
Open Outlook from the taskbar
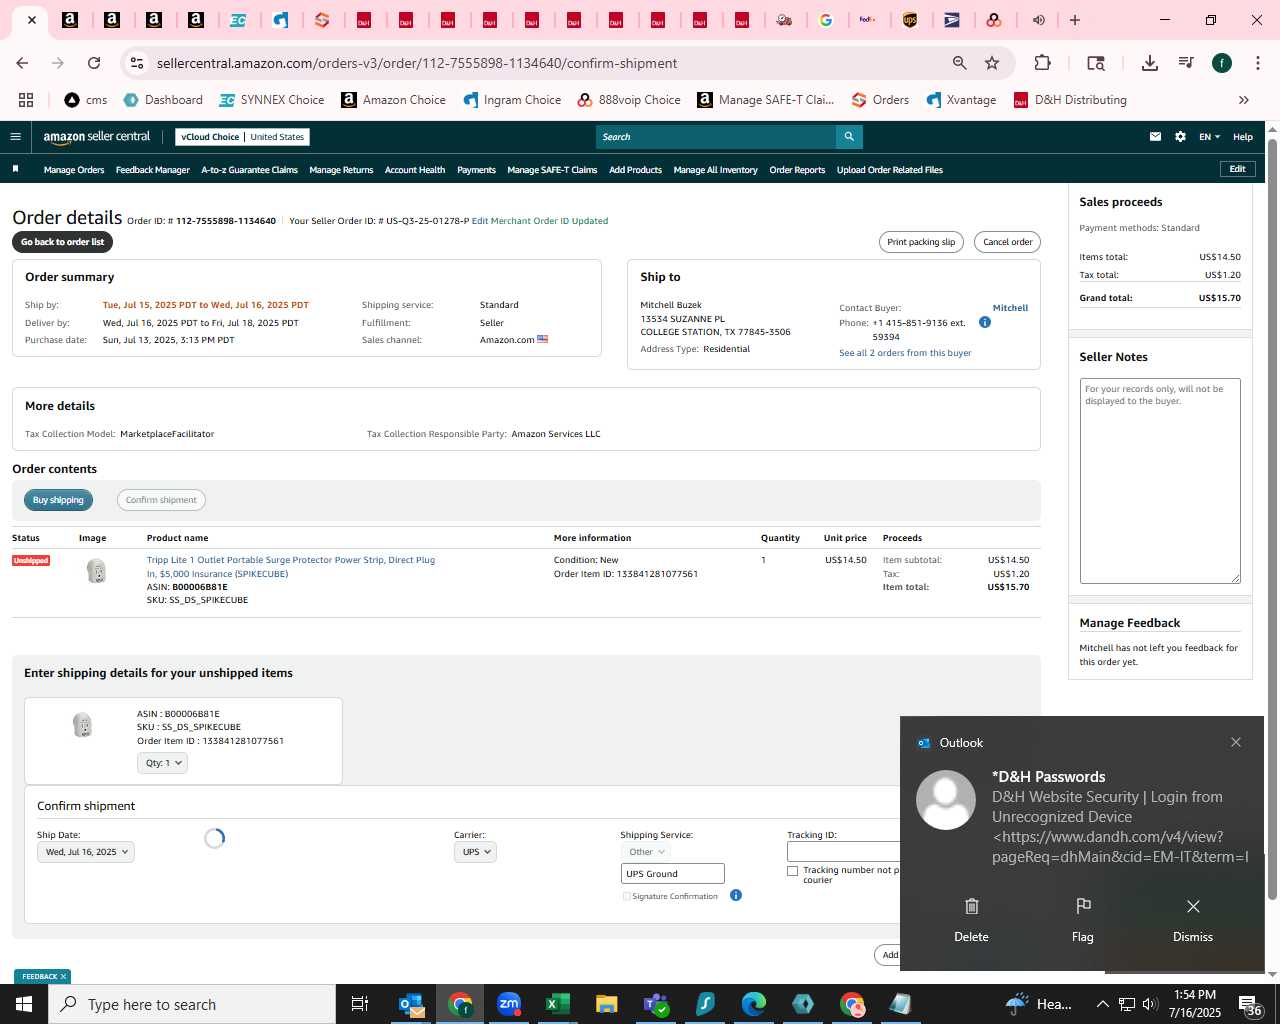(411, 1004)
